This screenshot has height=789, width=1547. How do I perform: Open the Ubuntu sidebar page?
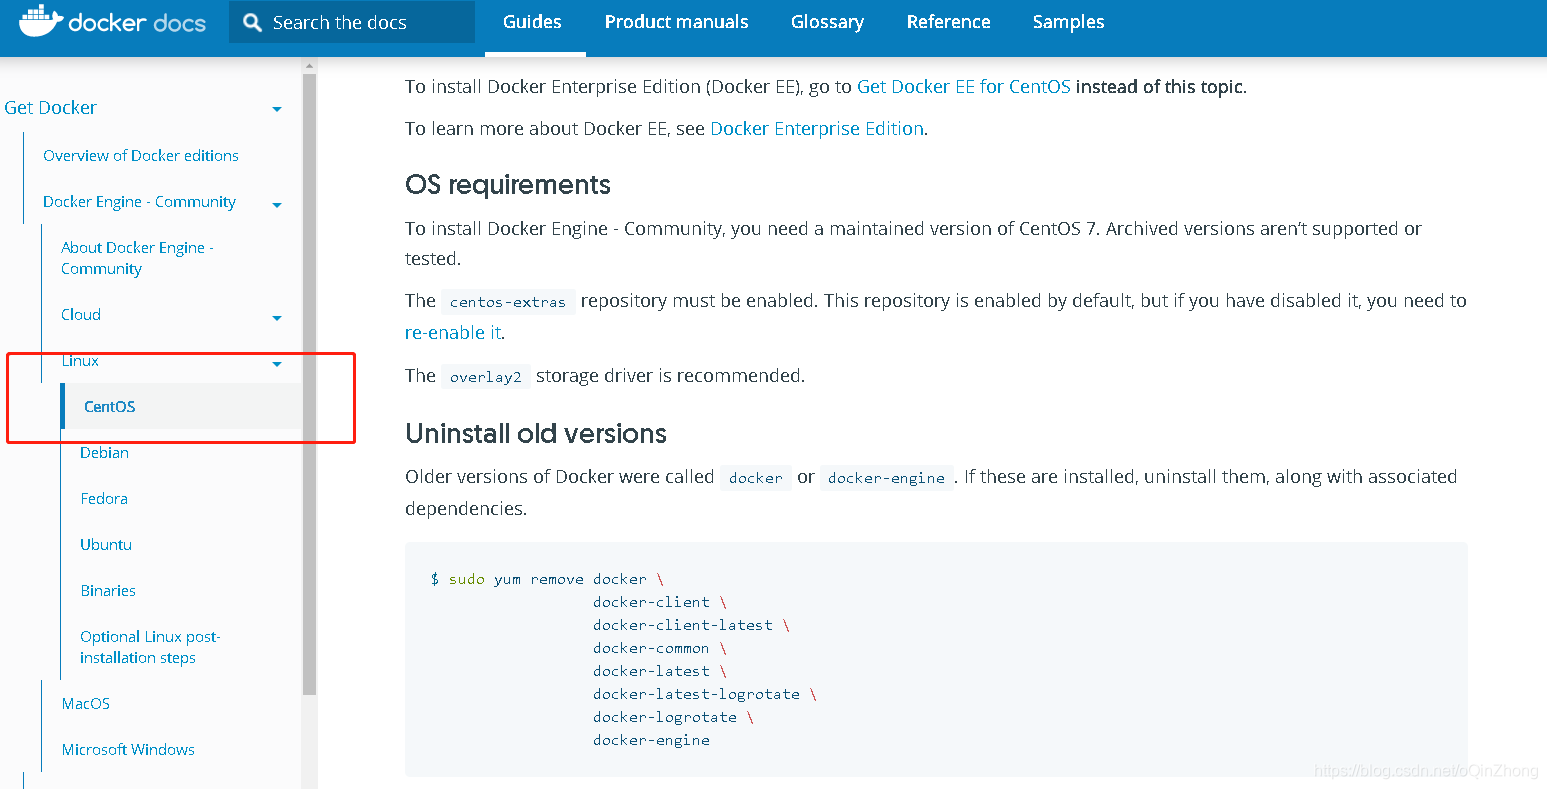(106, 544)
